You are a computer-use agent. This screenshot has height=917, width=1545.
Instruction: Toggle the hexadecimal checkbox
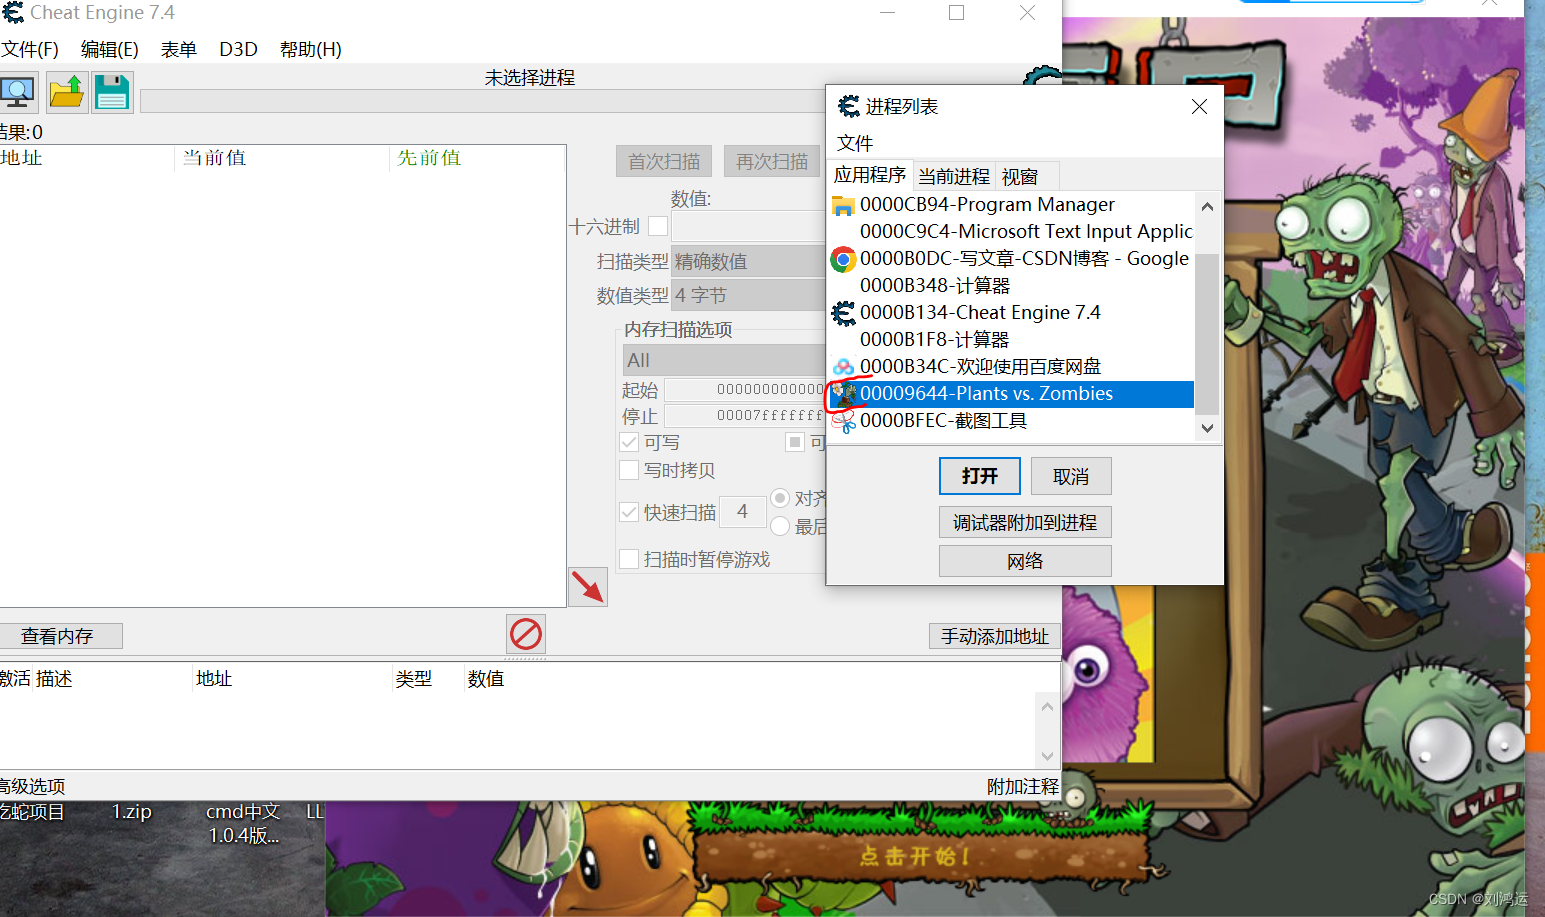coord(658,227)
